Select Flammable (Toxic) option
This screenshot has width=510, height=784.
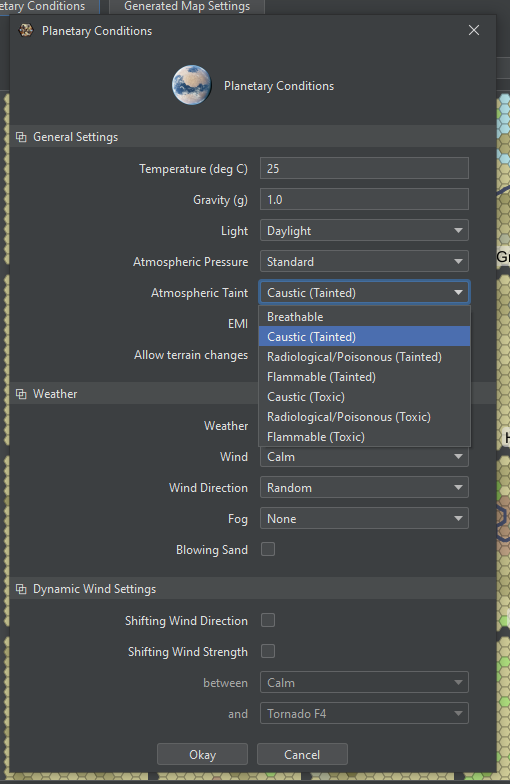tap(364, 436)
